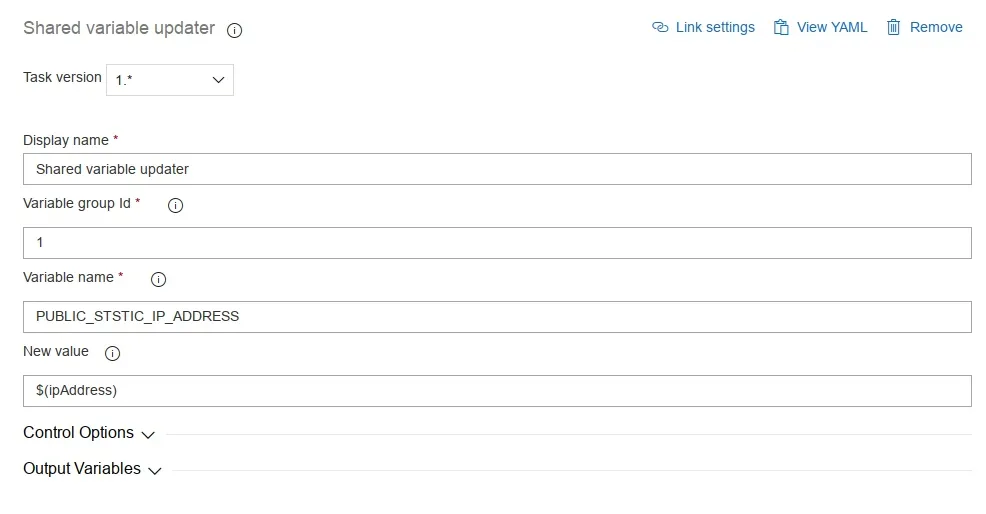Click the Variable name input field
Image resolution: width=986 pixels, height=514 pixels.
497,316
